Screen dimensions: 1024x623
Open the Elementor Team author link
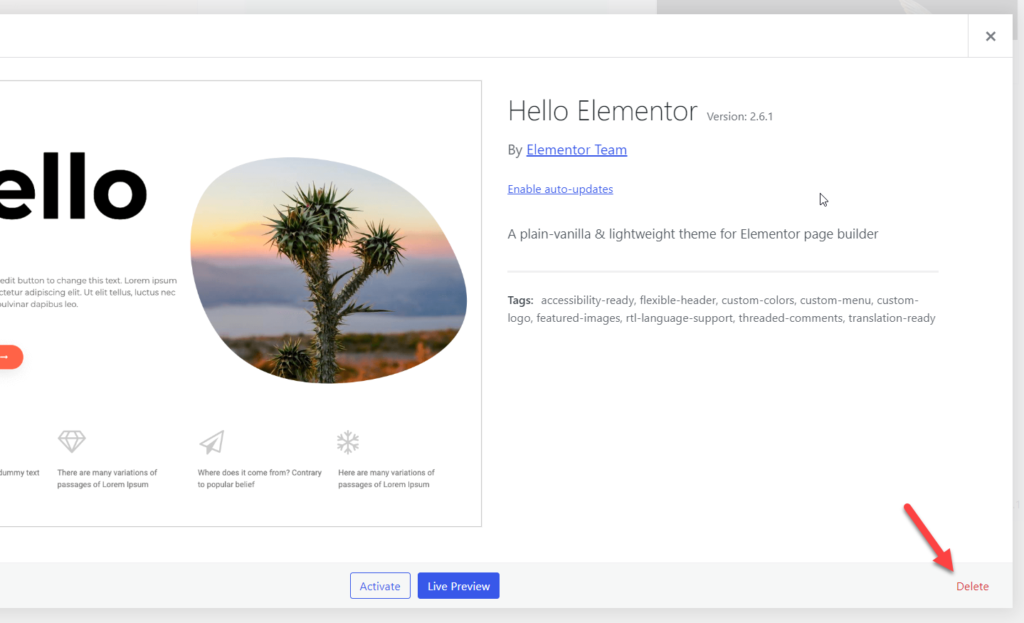577,150
